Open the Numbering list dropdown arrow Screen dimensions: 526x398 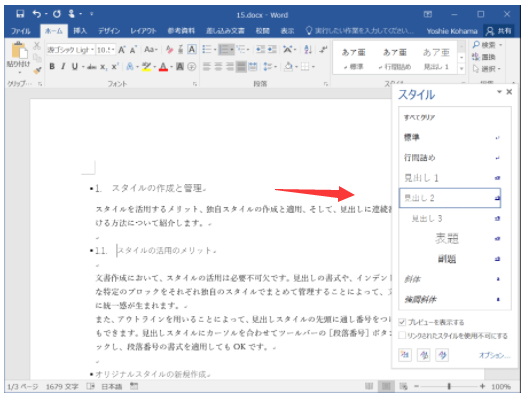pos(231,50)
